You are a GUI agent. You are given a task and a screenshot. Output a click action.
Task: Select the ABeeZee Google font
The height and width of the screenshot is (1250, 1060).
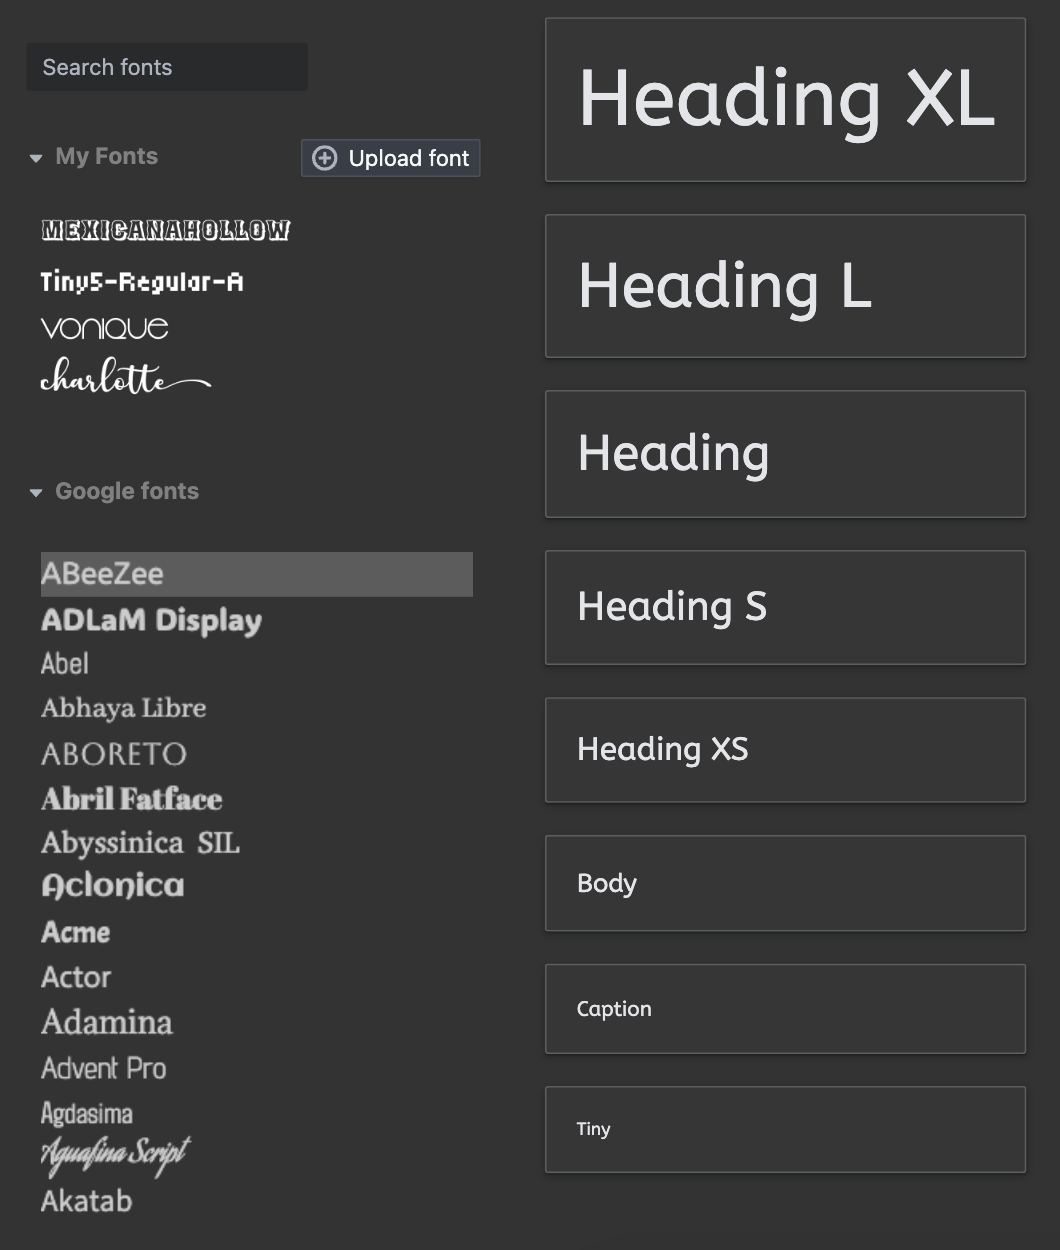click(x=257, y=574)
